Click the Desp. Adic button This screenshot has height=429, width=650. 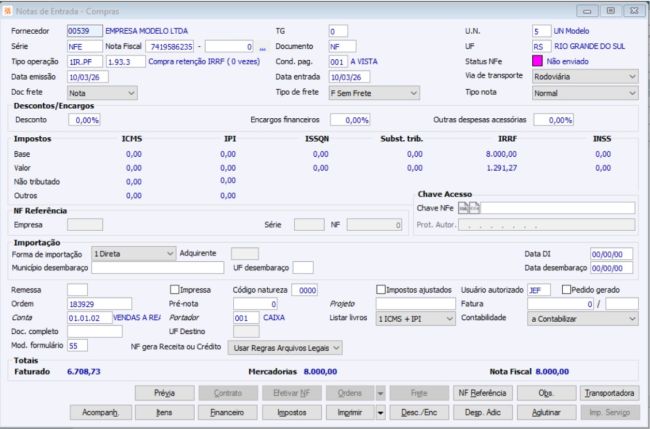[x=483, y=412]
